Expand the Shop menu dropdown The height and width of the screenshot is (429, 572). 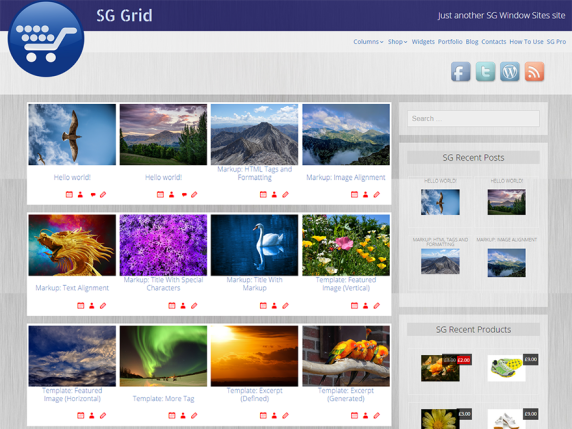click(x=397, y=42)
